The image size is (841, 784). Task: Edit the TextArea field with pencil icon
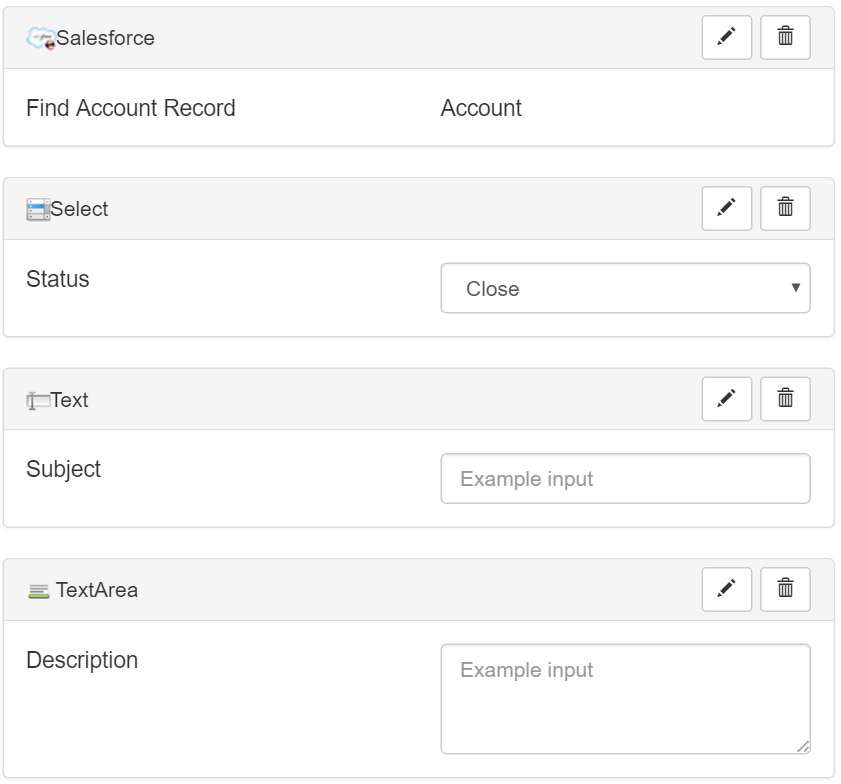click(726, 589)
